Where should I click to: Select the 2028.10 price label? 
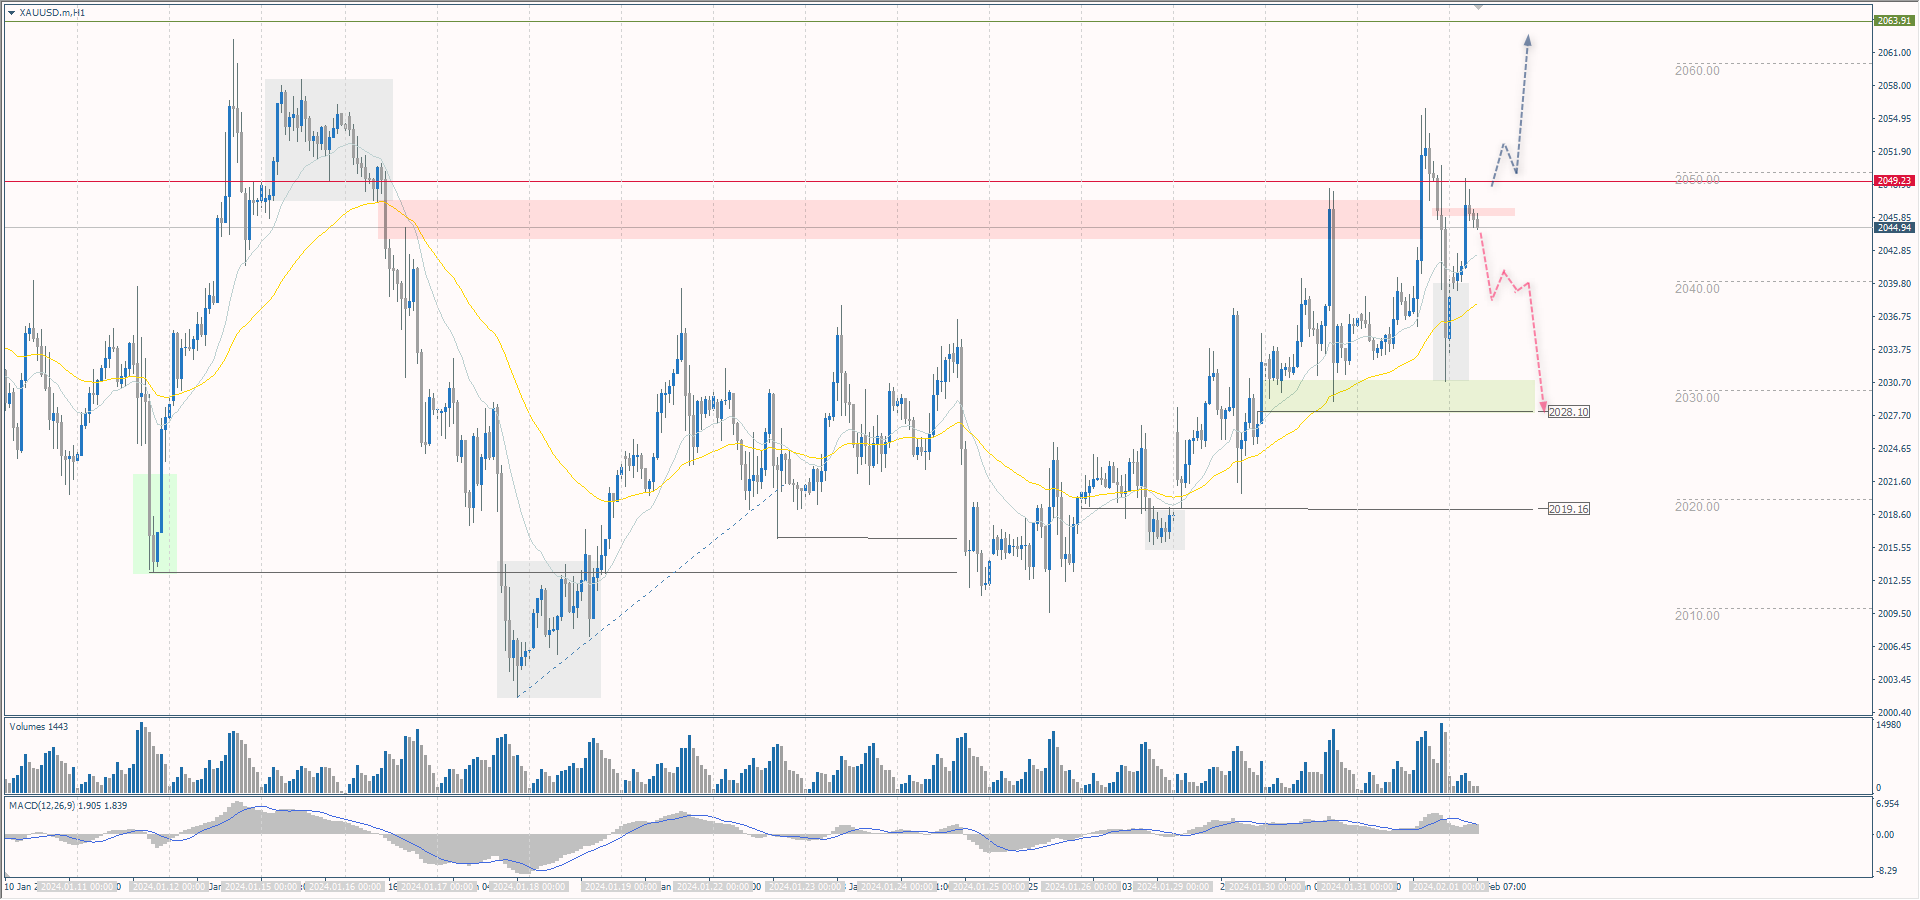point(1568,412)
